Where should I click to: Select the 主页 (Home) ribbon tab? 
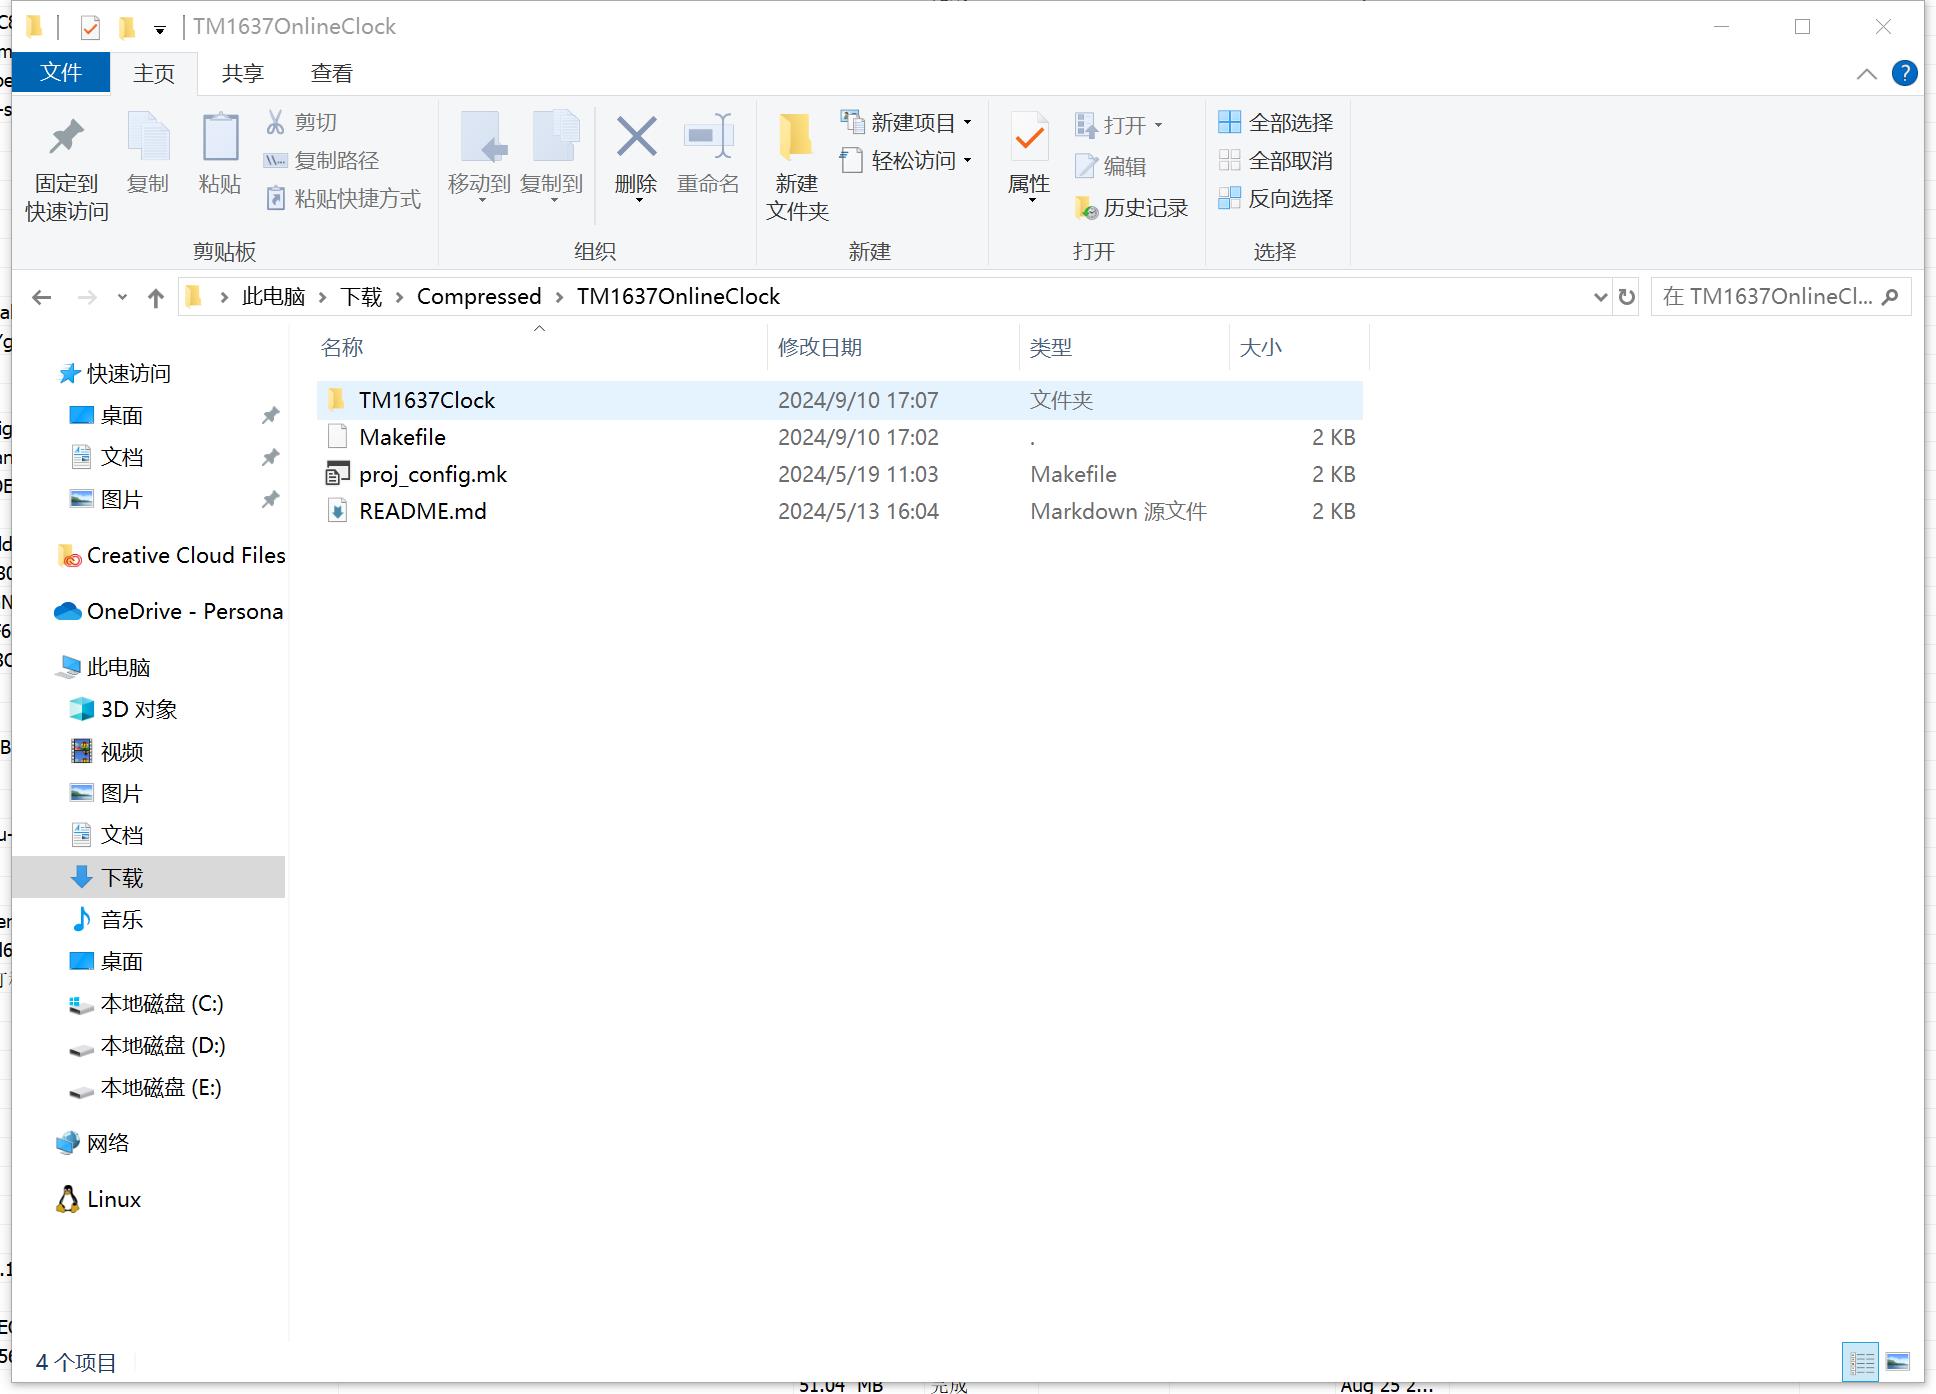click(x=156, y=72)
